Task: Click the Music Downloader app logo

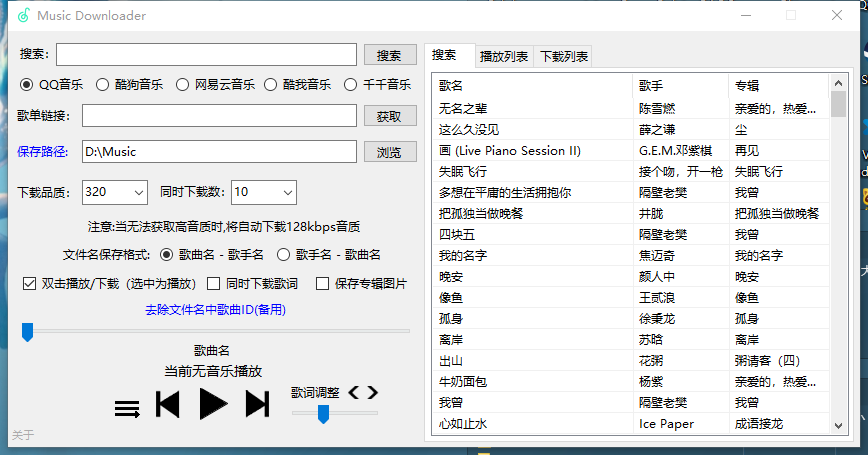Action: pos(23,15)
